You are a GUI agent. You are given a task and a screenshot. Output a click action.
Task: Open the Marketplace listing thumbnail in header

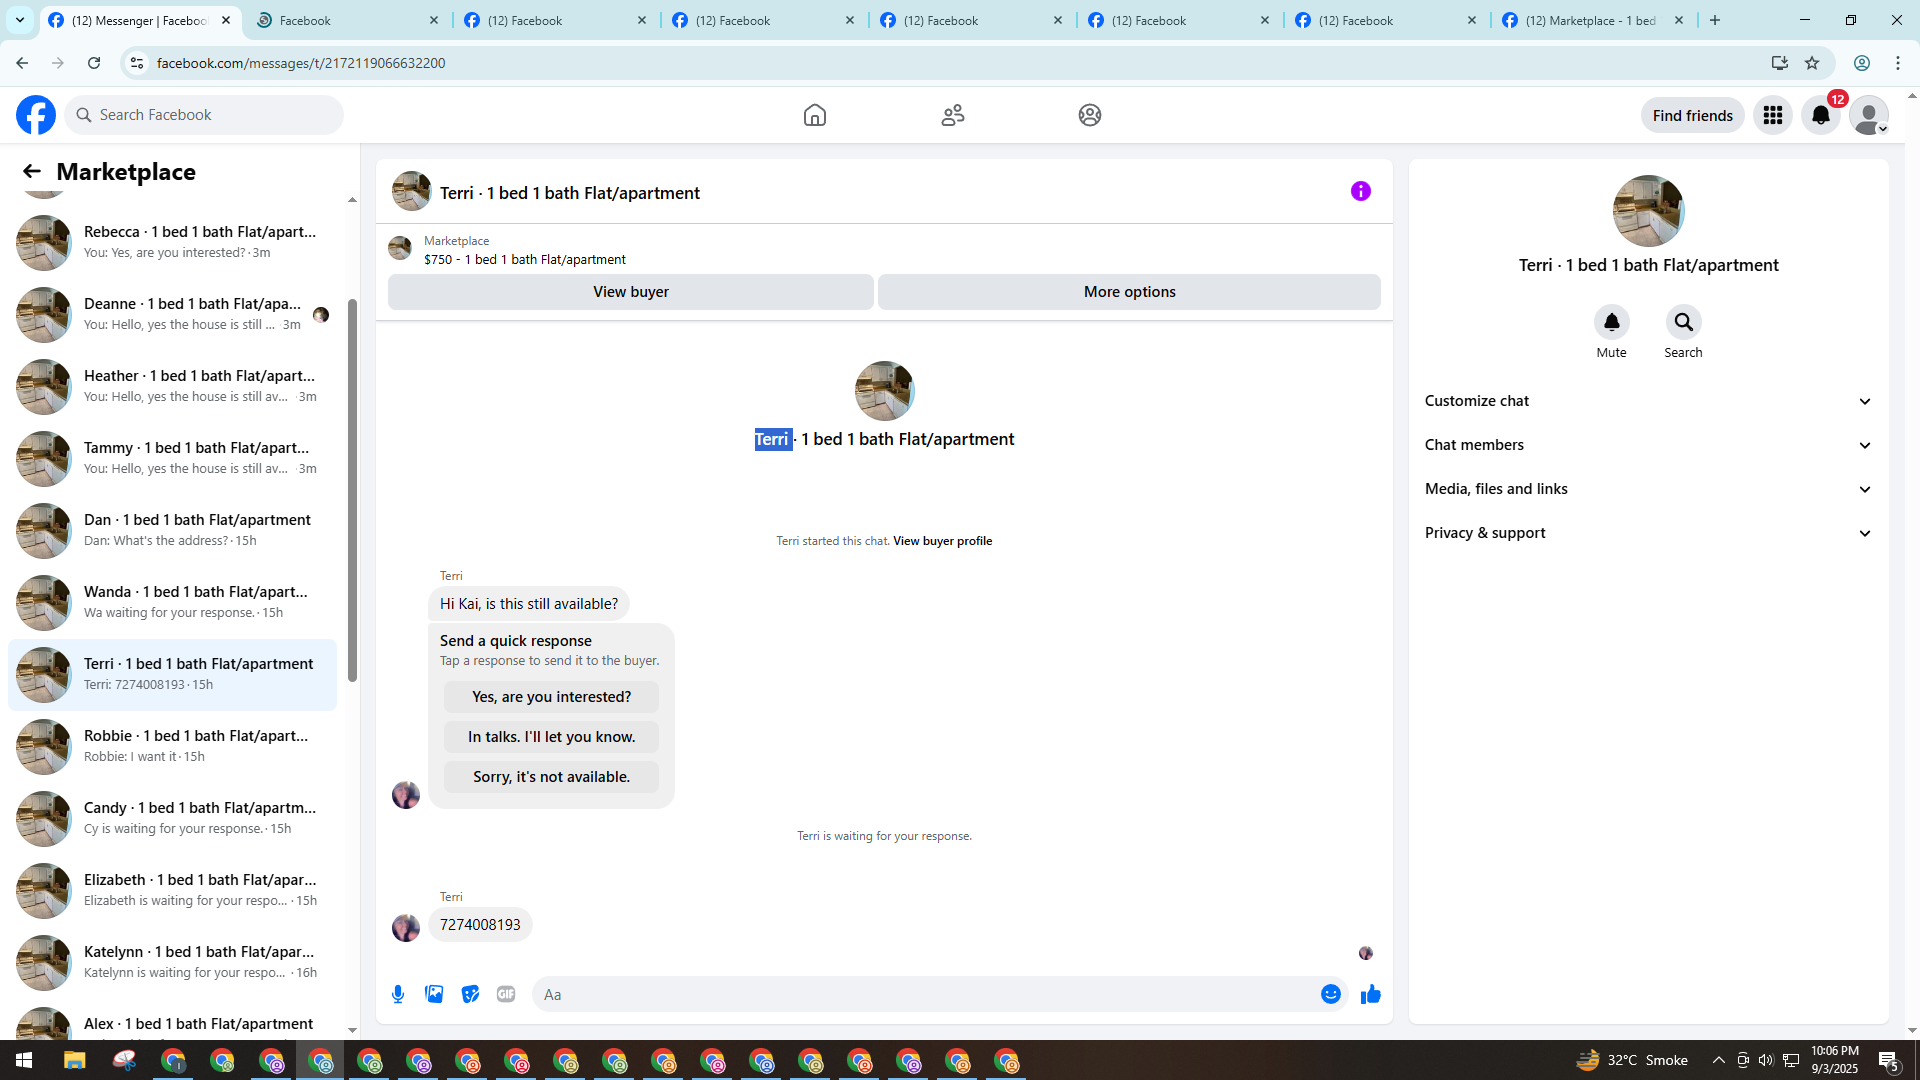[x=400, y=248]
